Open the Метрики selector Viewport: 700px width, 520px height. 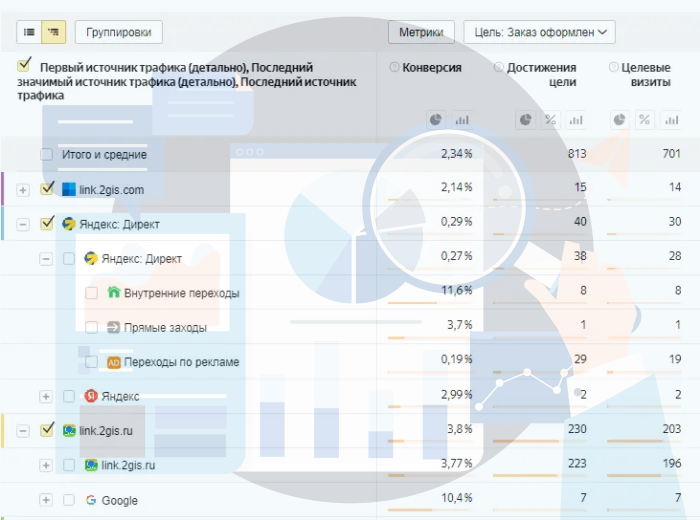click(x=421, y=32)
